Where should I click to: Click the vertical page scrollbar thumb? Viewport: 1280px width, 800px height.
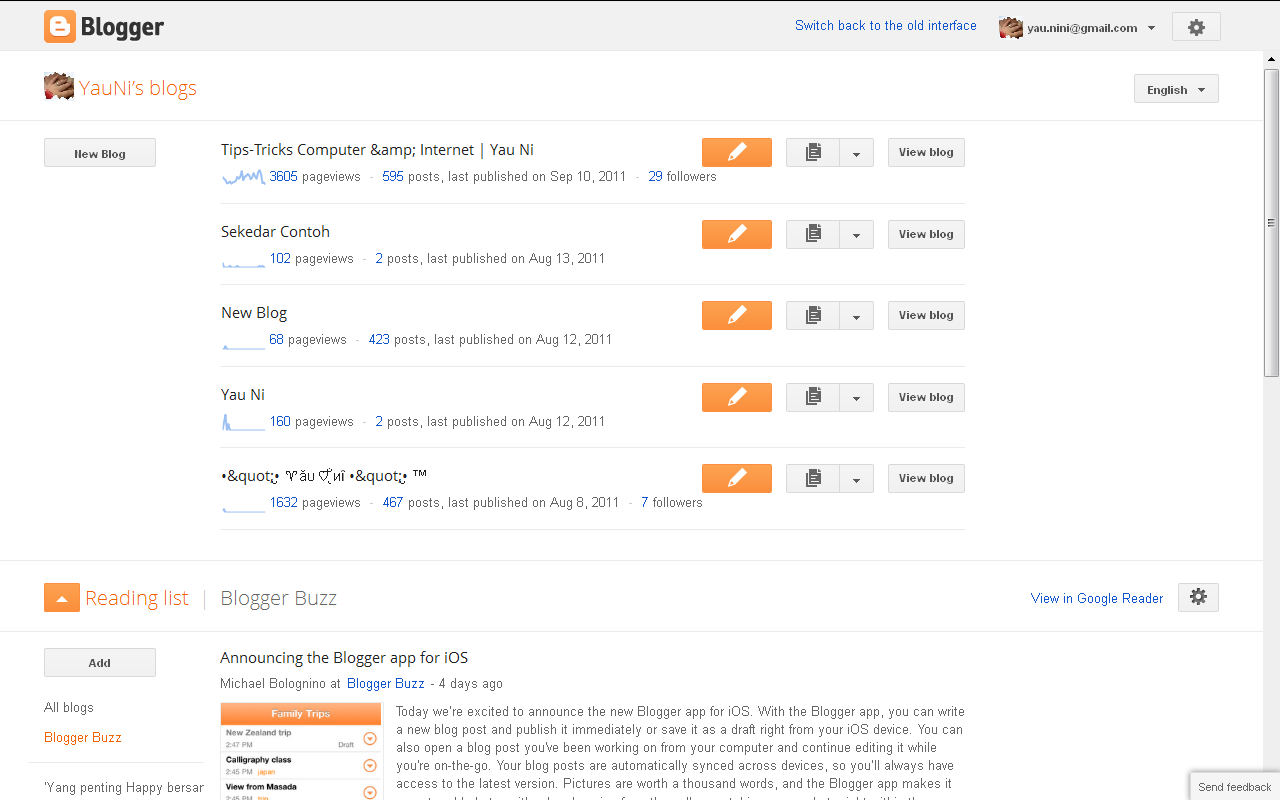(1271, 222)
